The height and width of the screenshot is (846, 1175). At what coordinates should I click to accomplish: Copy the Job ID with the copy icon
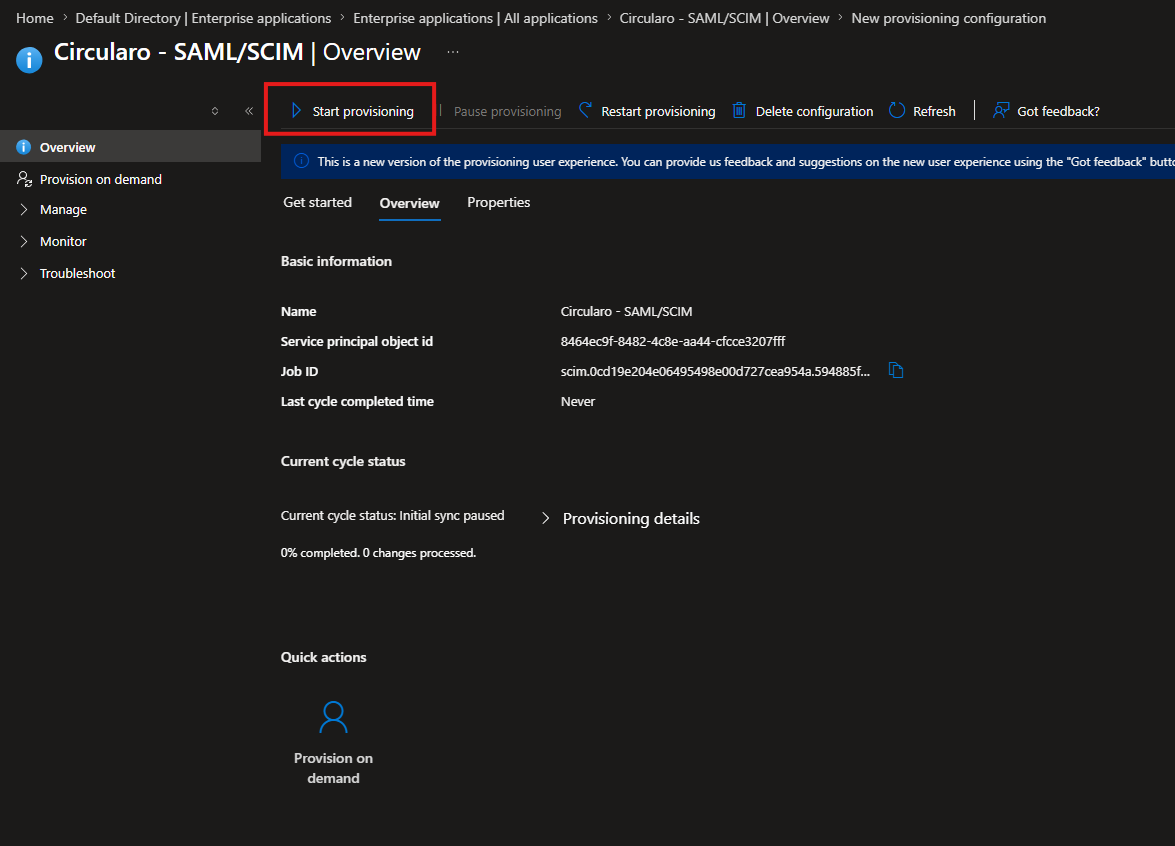pyautogui.click(x=895, y=370)
